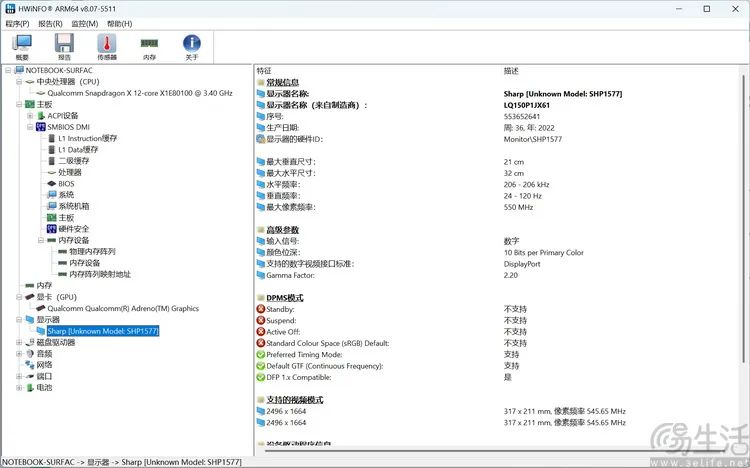The height and width of the screenshot is (468, 750).
Task: Click the 特征 column header
Action: click(264, 71)
